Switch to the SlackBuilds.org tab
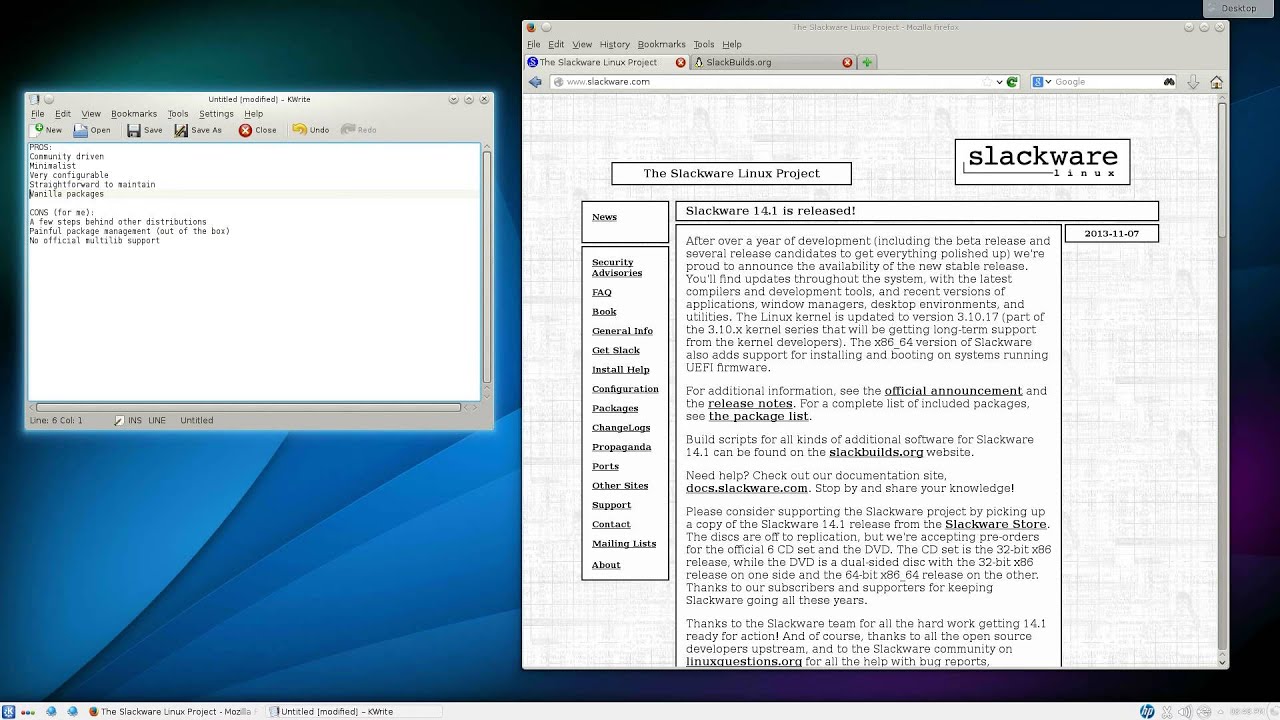 772,62
